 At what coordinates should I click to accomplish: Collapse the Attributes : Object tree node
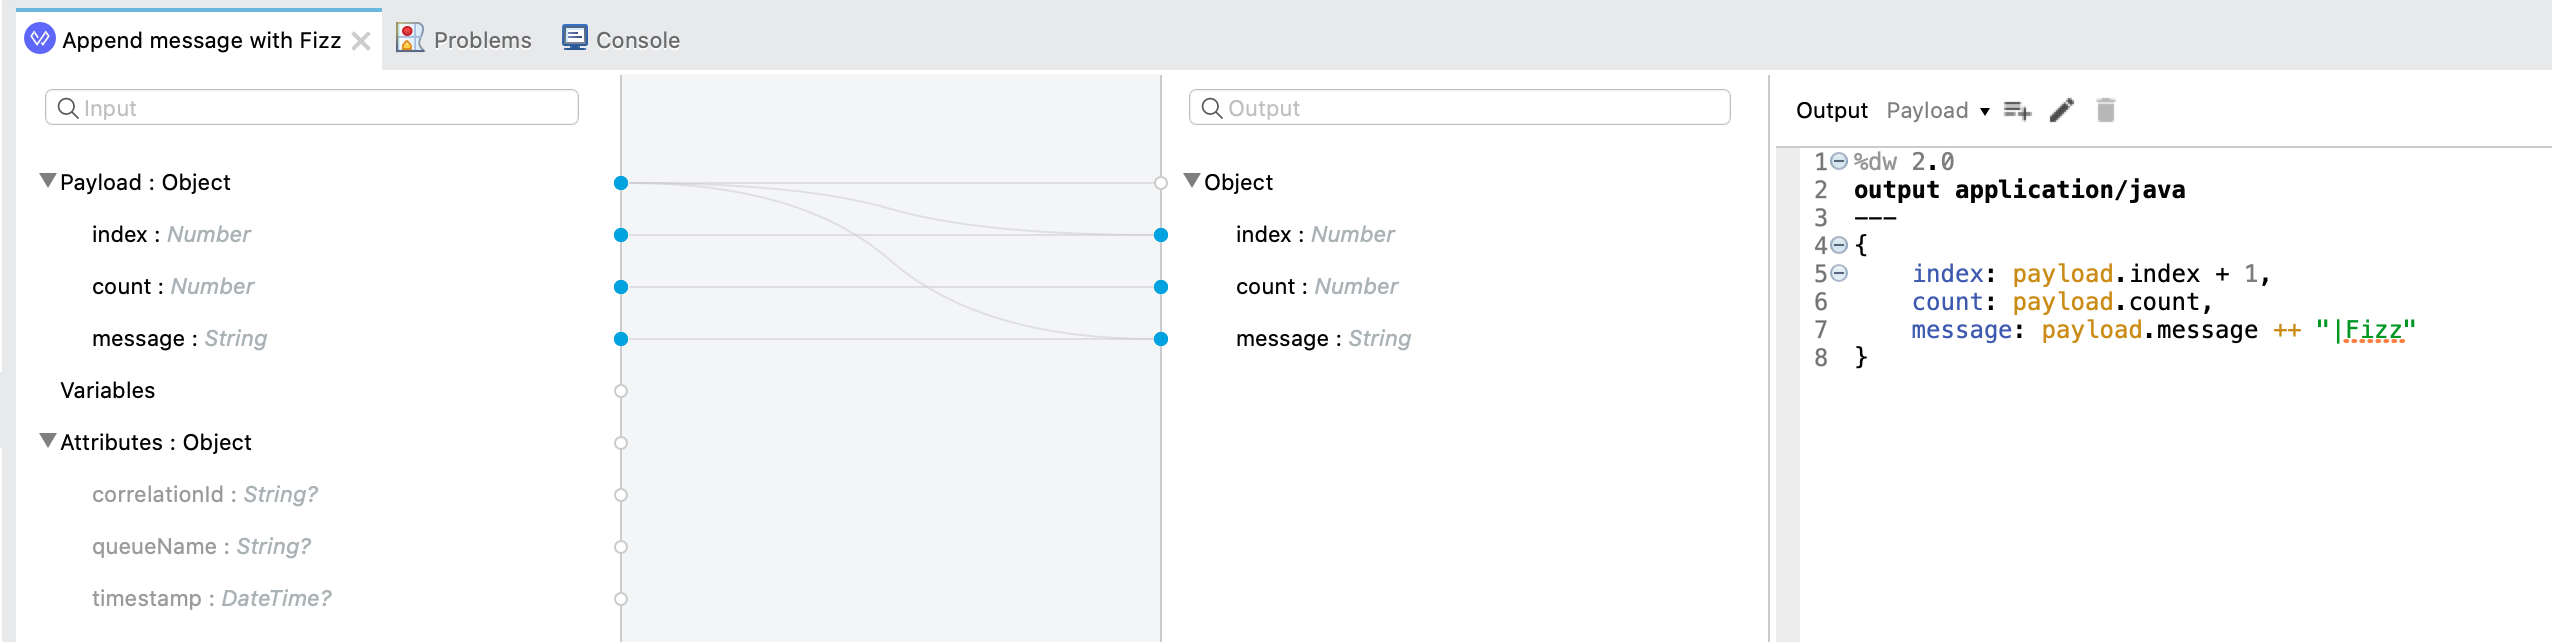(x=47, y=441)
